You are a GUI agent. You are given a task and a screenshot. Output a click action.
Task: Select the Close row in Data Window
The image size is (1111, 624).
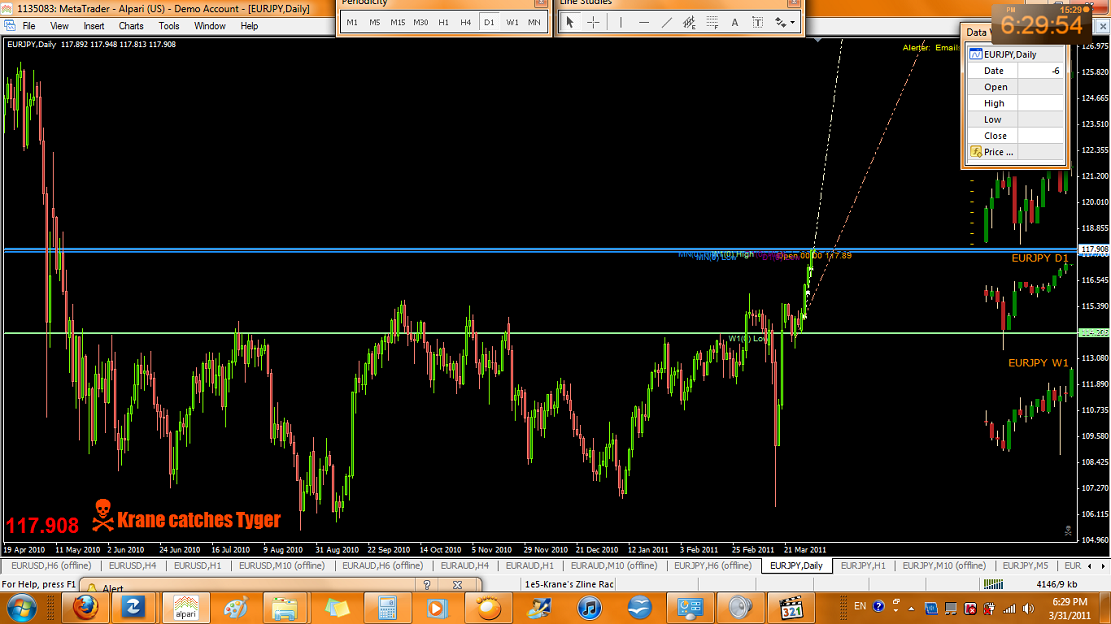tap(1016, 136)
